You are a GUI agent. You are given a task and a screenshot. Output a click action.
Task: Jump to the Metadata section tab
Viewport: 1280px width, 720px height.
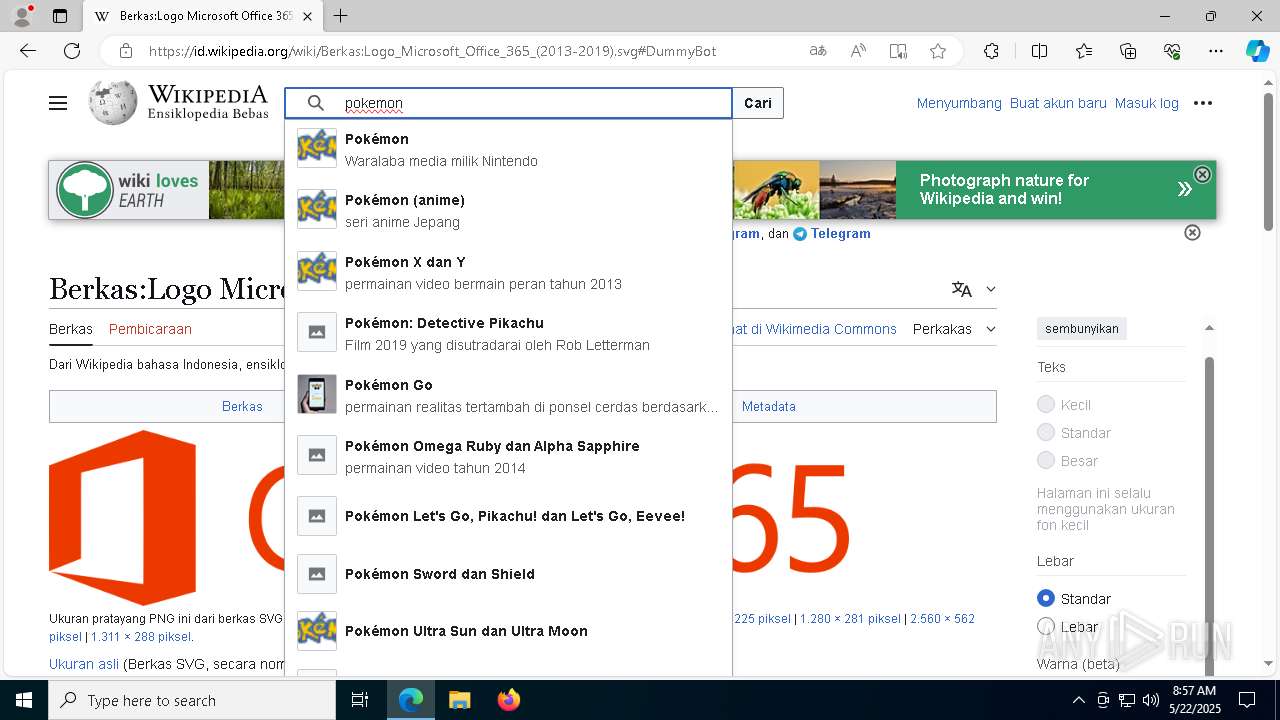coord(769,407)
